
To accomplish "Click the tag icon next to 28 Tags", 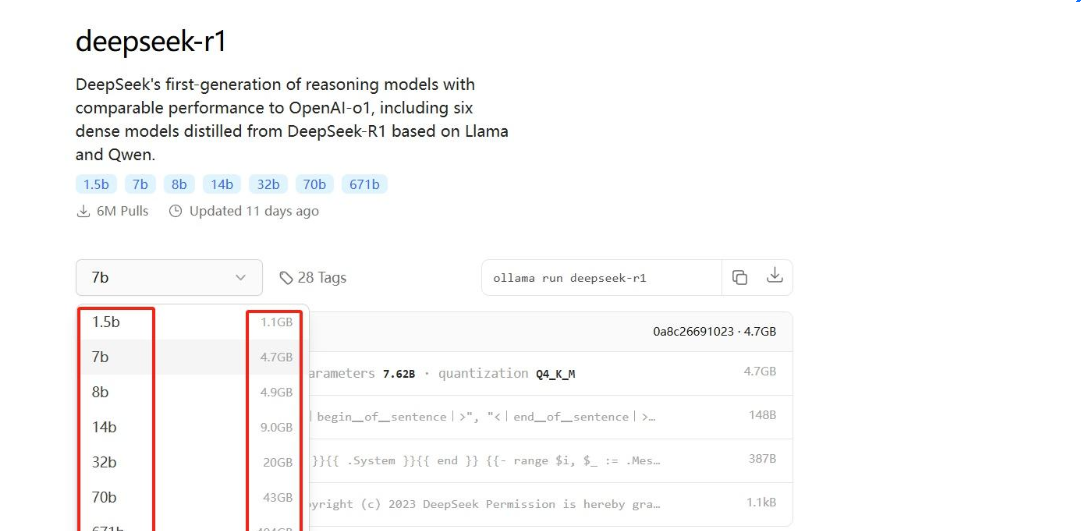I will pyautogui.click(x=286, y=278).
